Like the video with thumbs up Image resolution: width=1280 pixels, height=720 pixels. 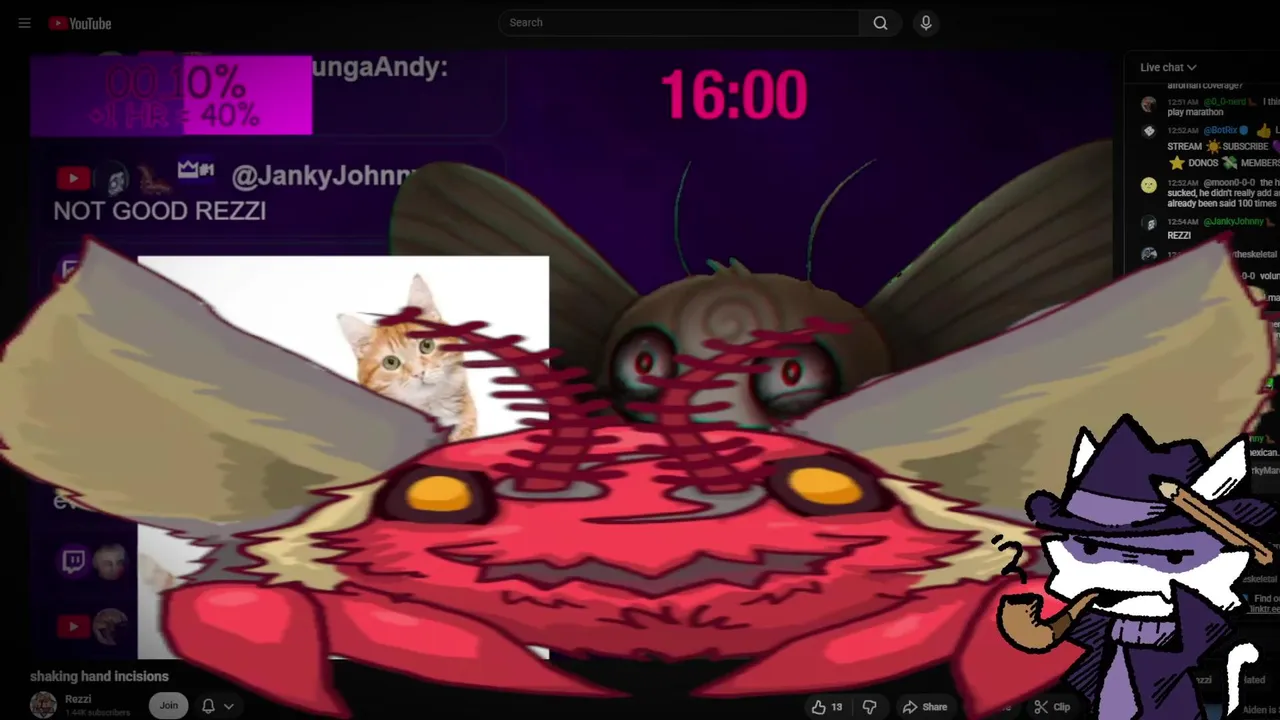tap(827, 707)
